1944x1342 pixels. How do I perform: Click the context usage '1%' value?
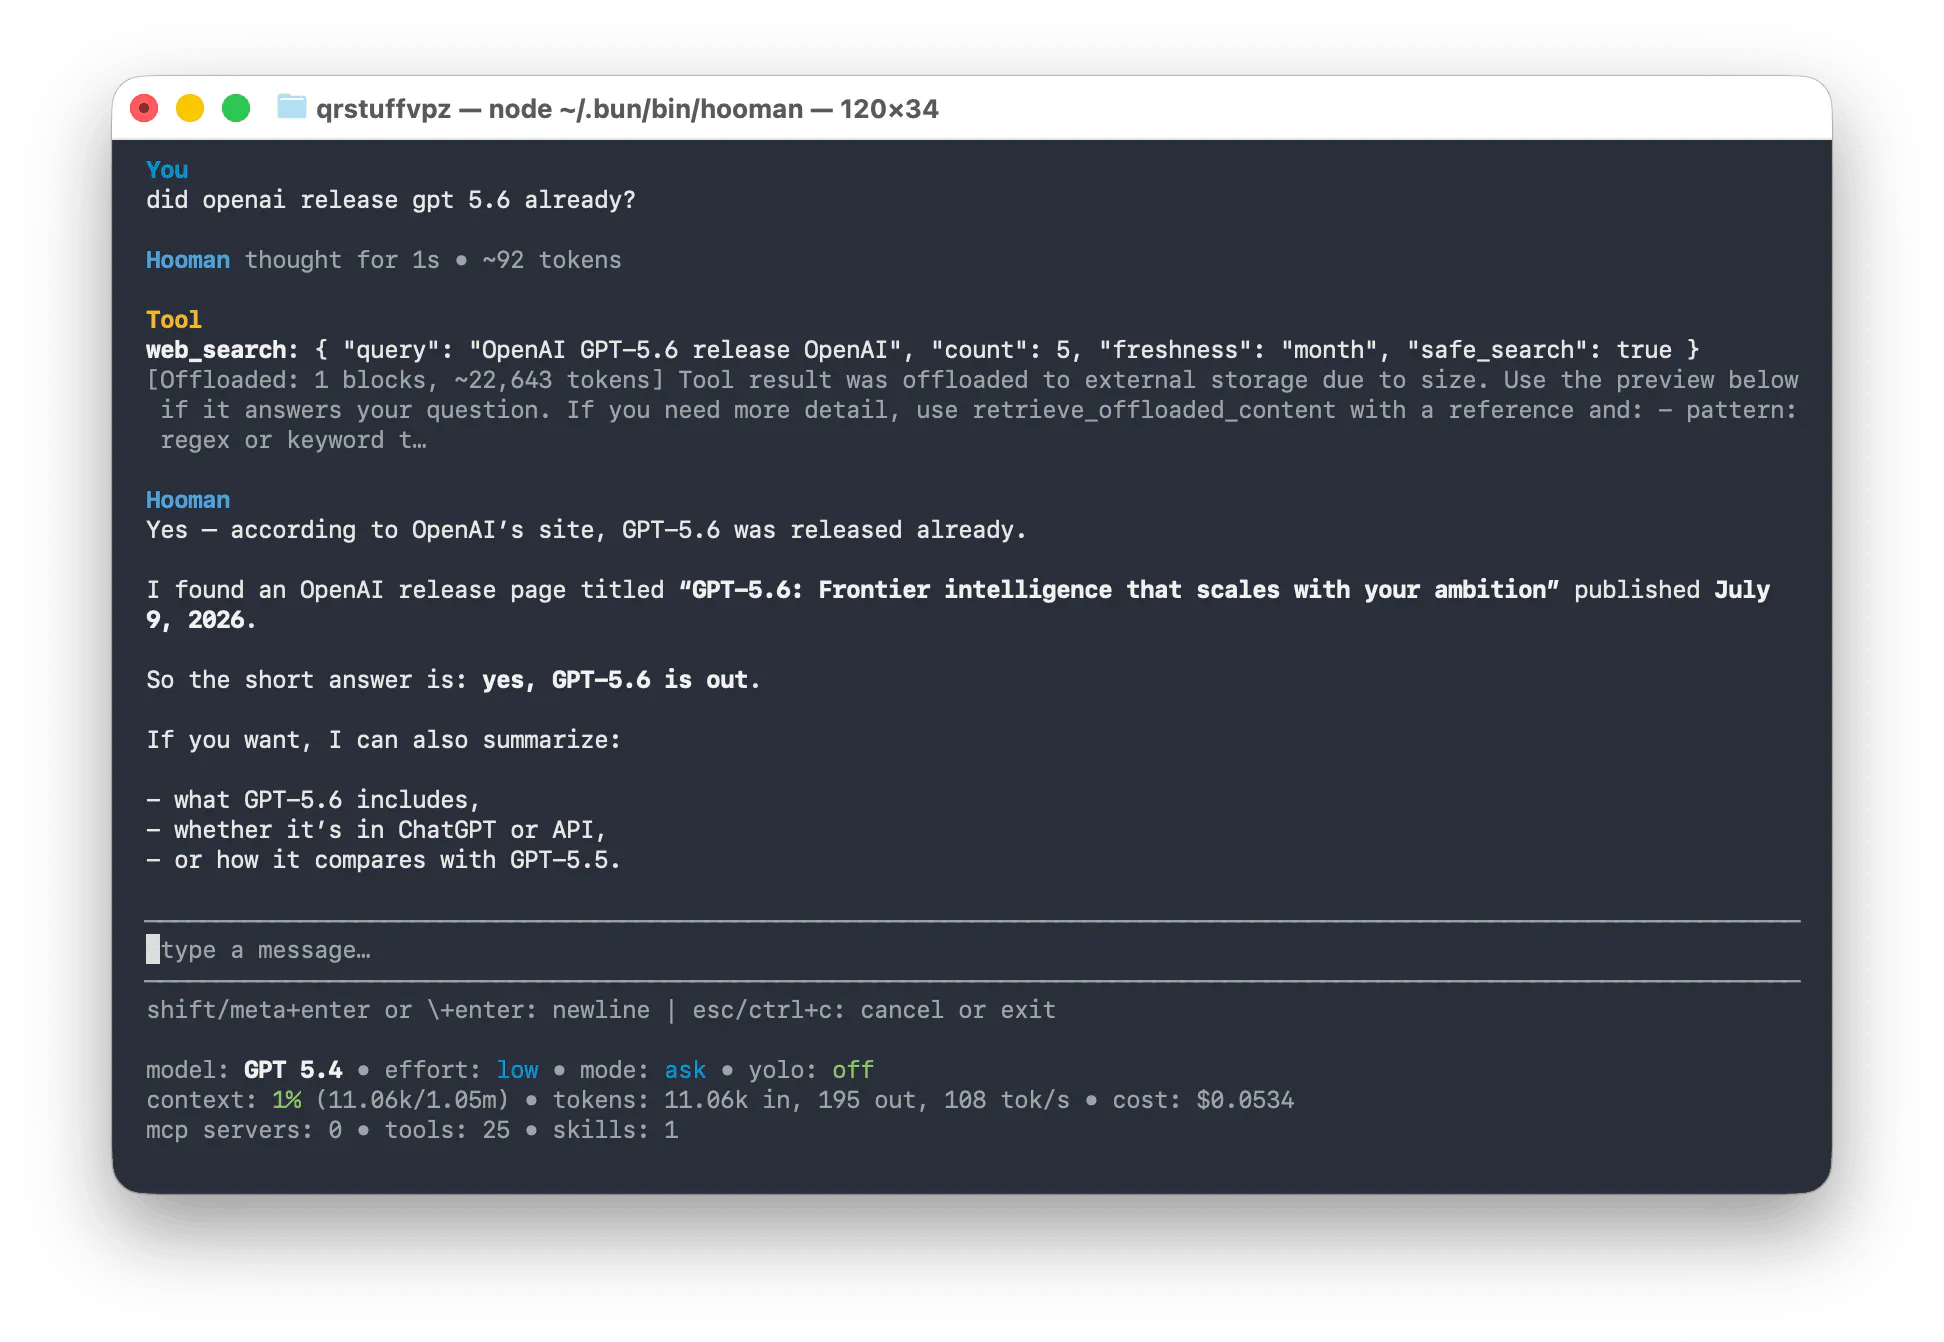coord(287,1100)
